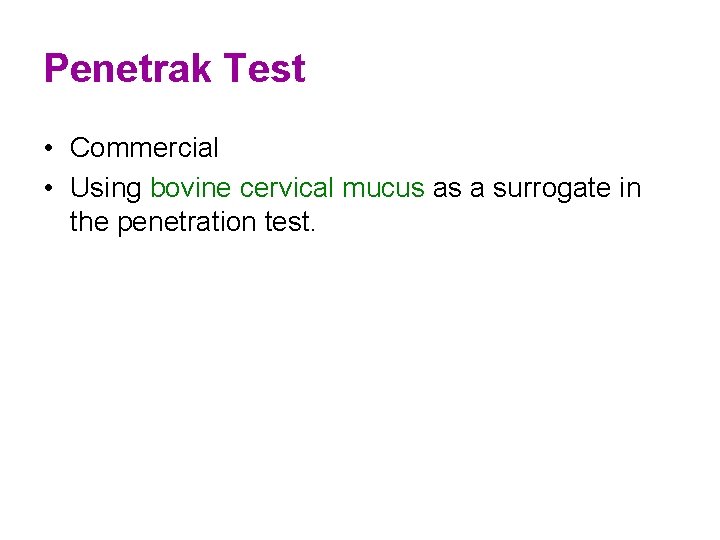Viewport: 720px width, 540px height.
Task: Click the word 'test.' ending the sentence
Action: pyautogui.click(x=290, y=223)
